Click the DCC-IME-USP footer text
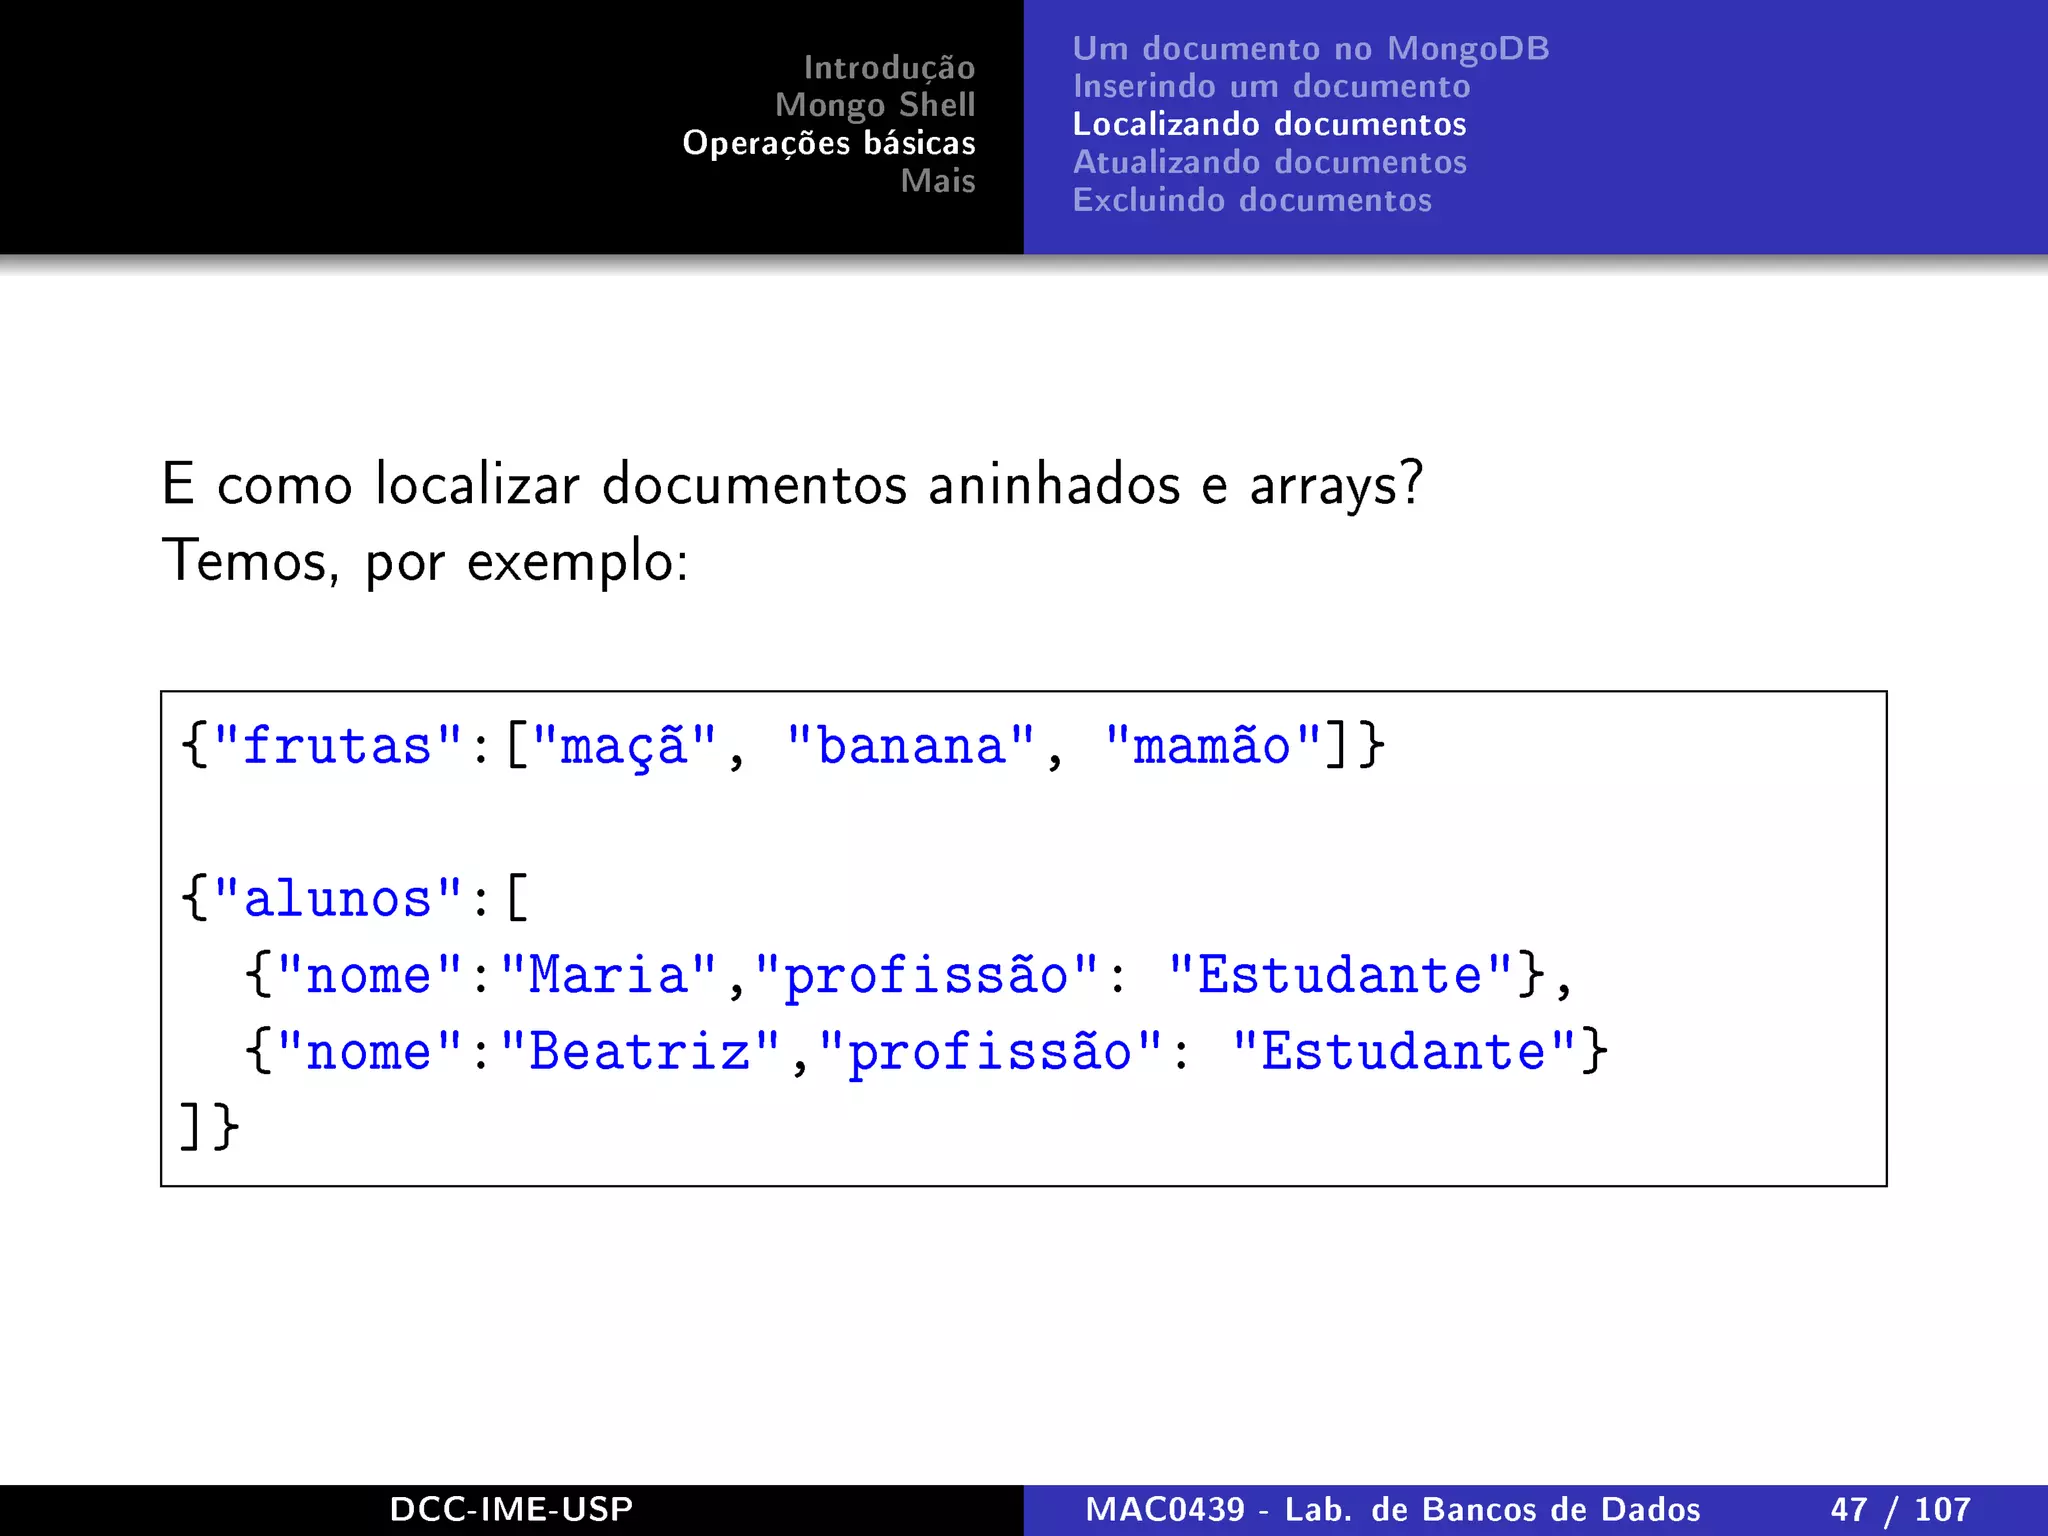 [511, 1509]
